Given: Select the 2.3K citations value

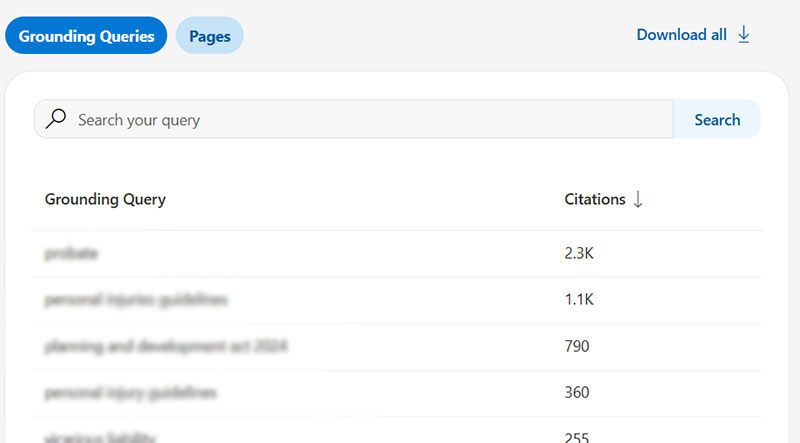Looking at the screenshot, I should pyautogui.click(x=579, y=253).
